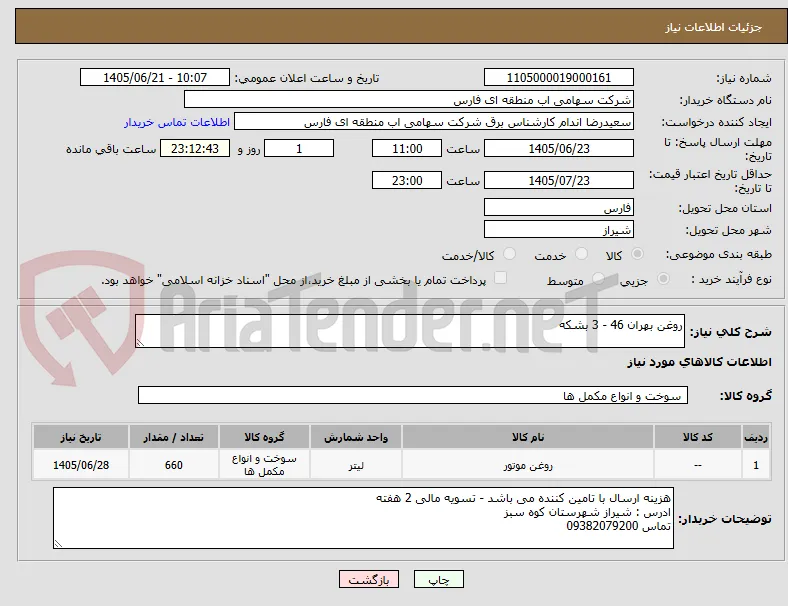
Task: Click the گروه کالا field
Action: click(x=413, y=395)
